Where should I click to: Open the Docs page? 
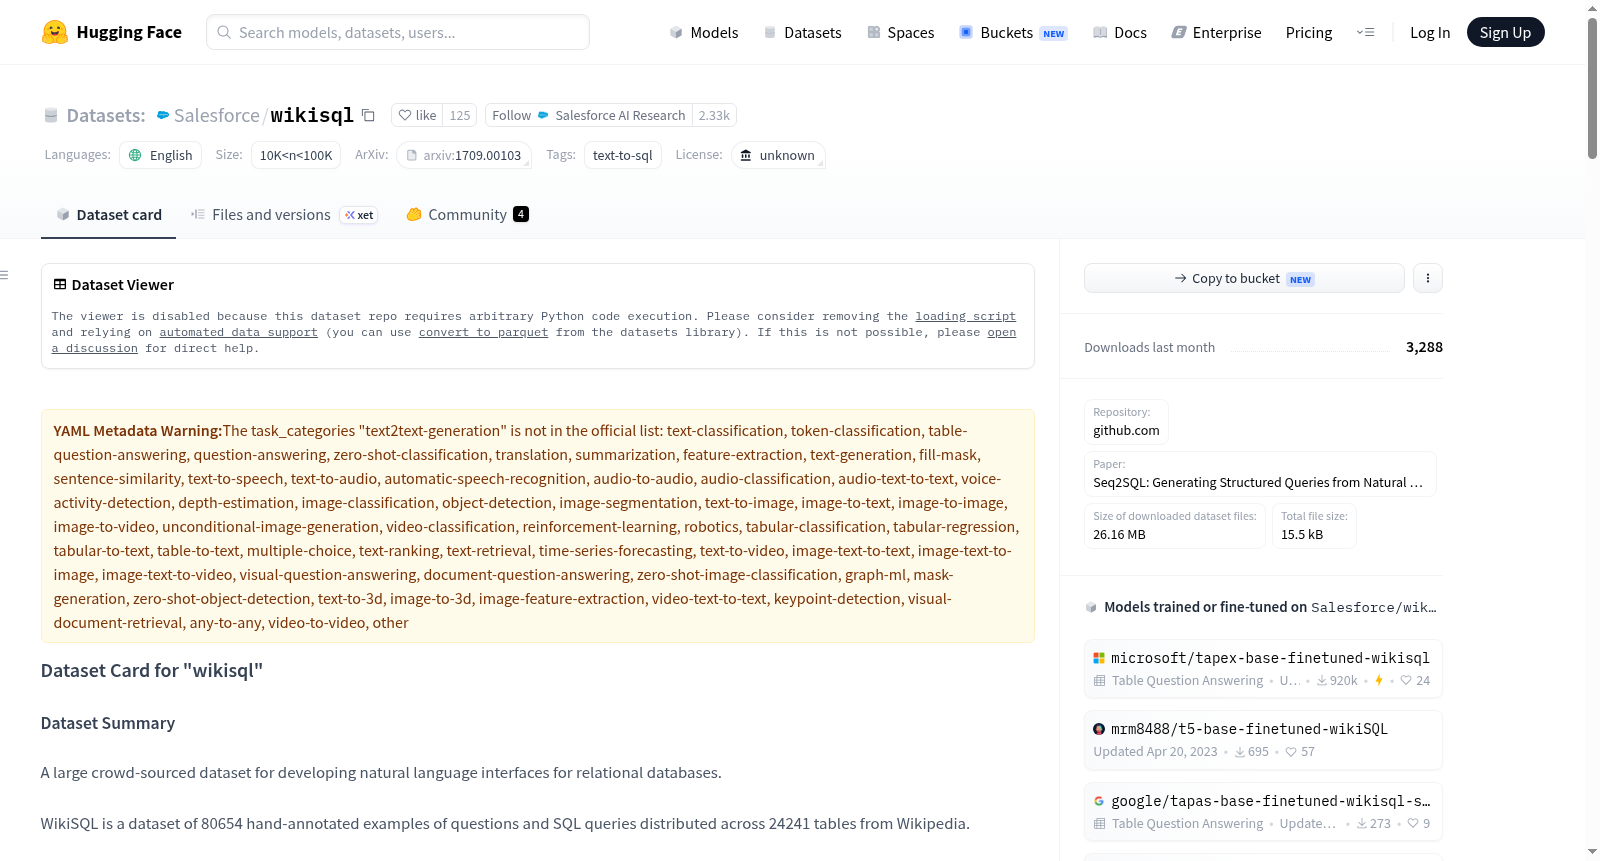[x=1119, y=32]
